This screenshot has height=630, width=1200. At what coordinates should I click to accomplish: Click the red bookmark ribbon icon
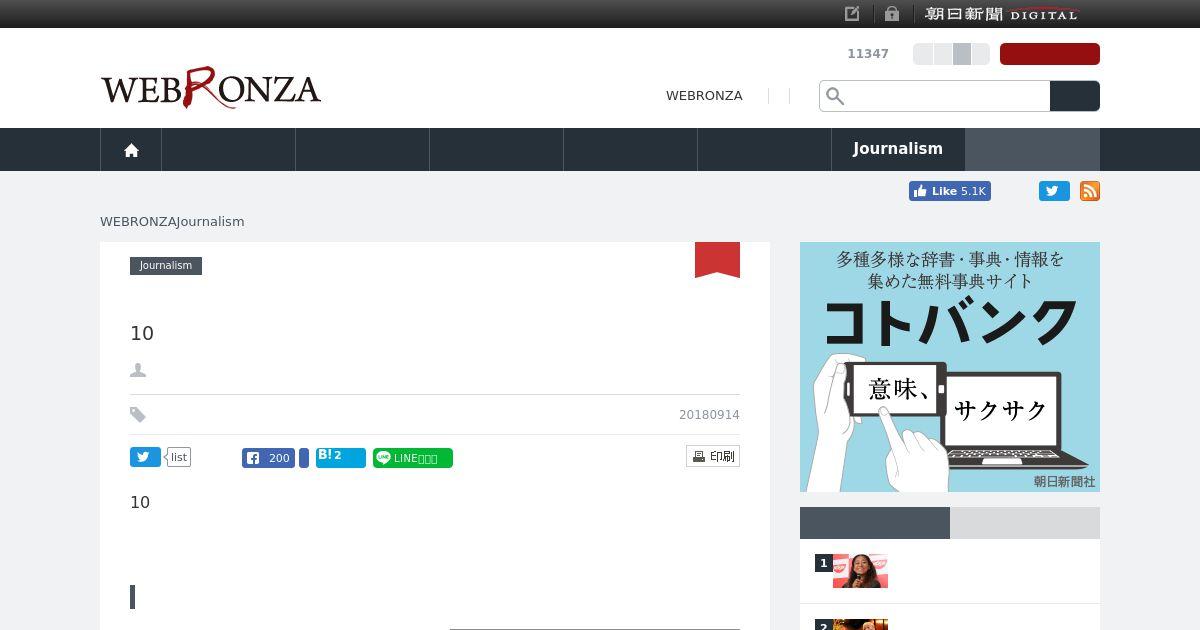(717, 260)
